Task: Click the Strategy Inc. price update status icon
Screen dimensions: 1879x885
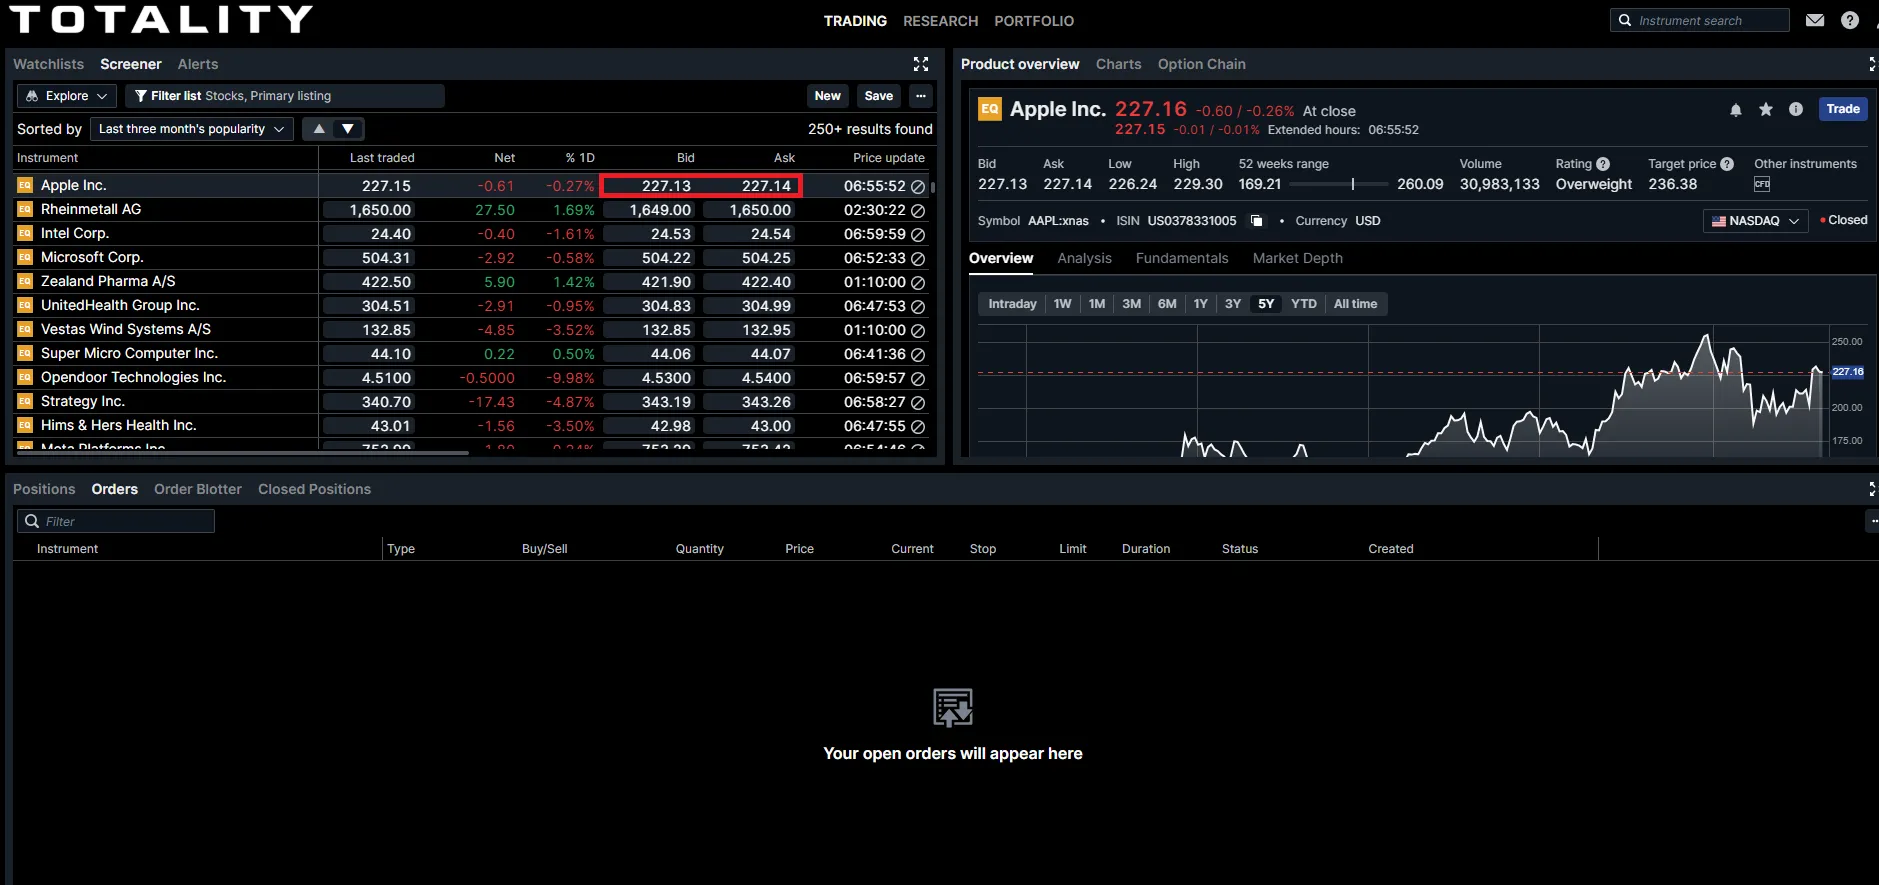Action: pyautogui.click(x=918, y=402)
